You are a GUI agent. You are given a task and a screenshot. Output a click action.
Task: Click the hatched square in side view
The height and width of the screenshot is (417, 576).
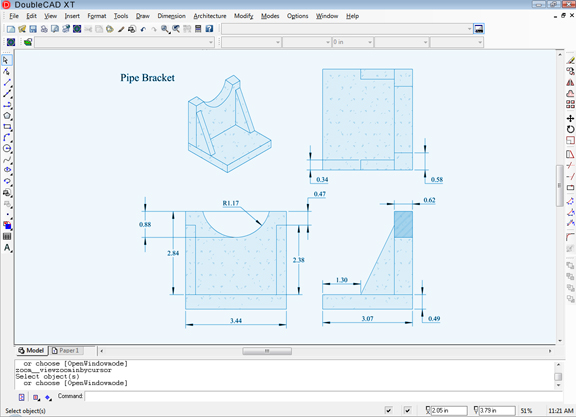click(x=403, y=224)
